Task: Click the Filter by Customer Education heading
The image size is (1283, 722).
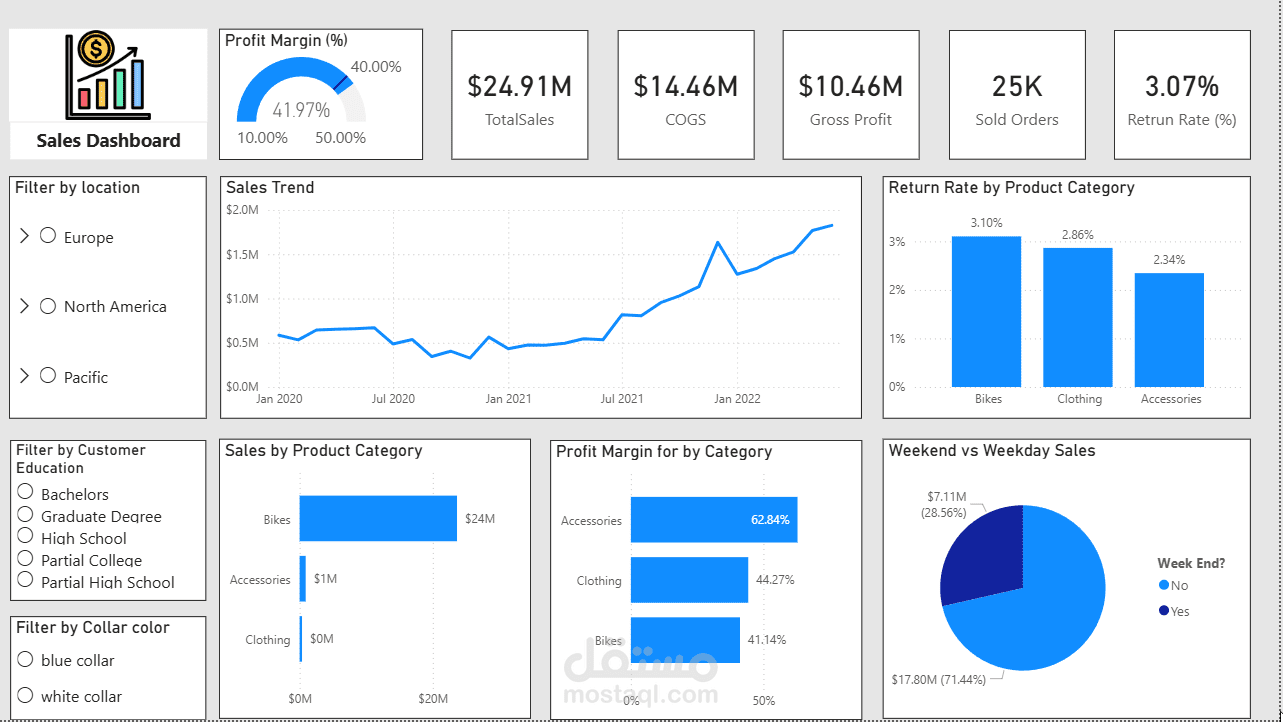Action: pos(81,459)
